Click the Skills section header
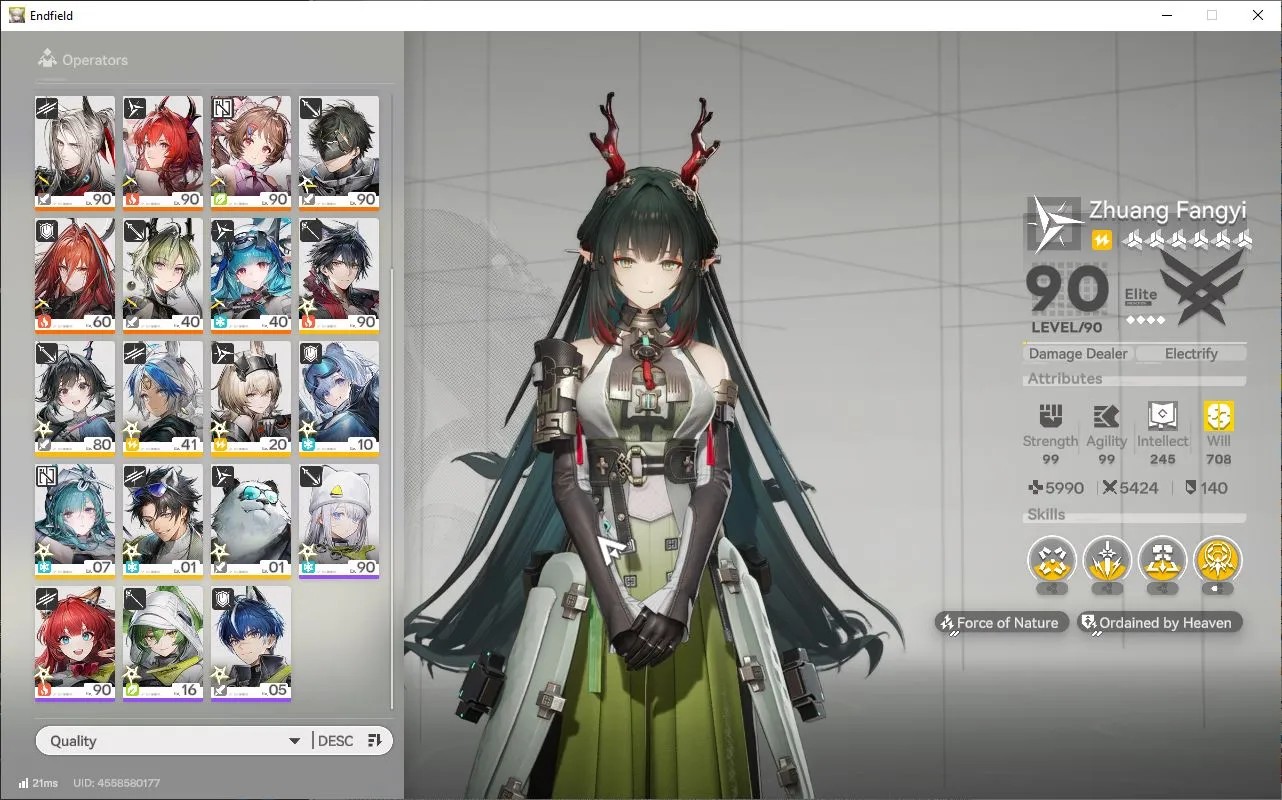The height and width of the screenshot is (800, 1282). coord(1046,515)
